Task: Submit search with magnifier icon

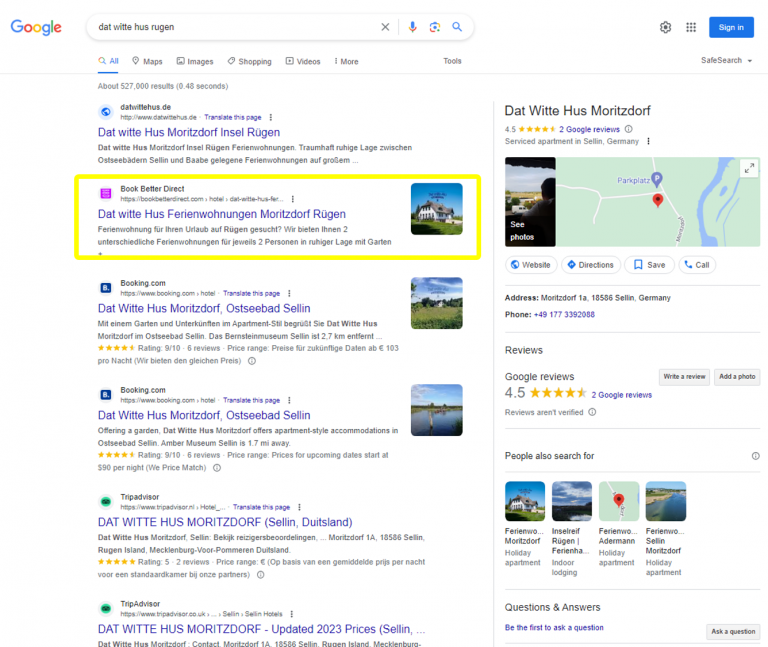Action: pos(457,27)
